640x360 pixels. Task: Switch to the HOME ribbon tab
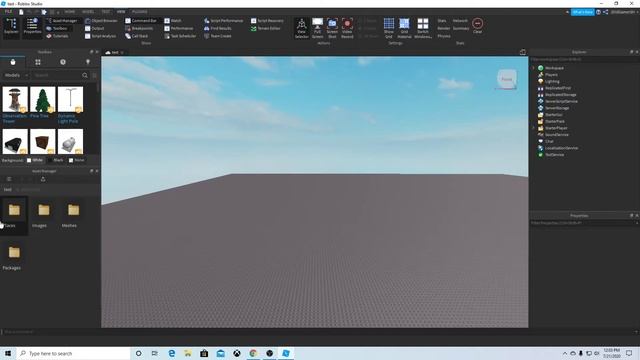pyautogui.click(x=70, y=12)
